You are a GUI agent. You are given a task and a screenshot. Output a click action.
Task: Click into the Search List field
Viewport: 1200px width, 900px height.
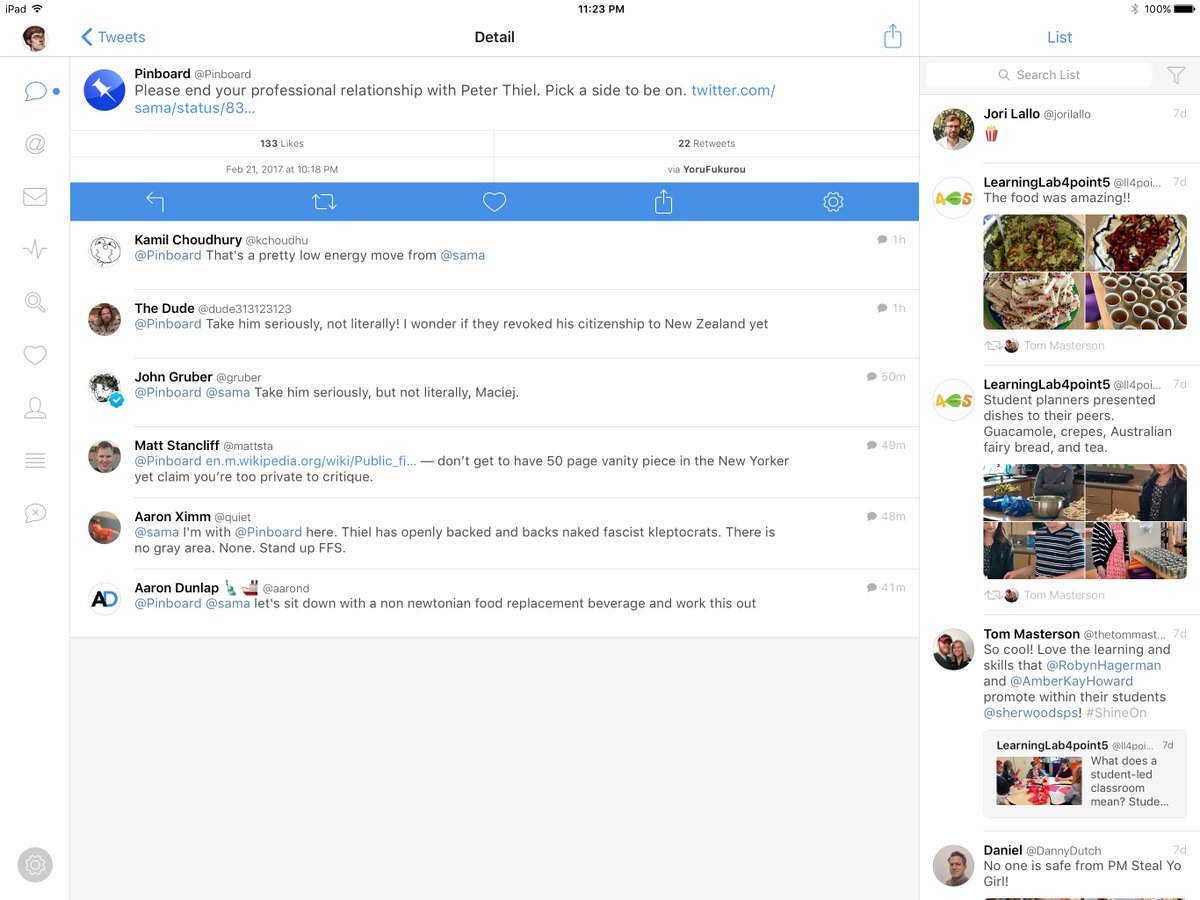click(1039, 75)
